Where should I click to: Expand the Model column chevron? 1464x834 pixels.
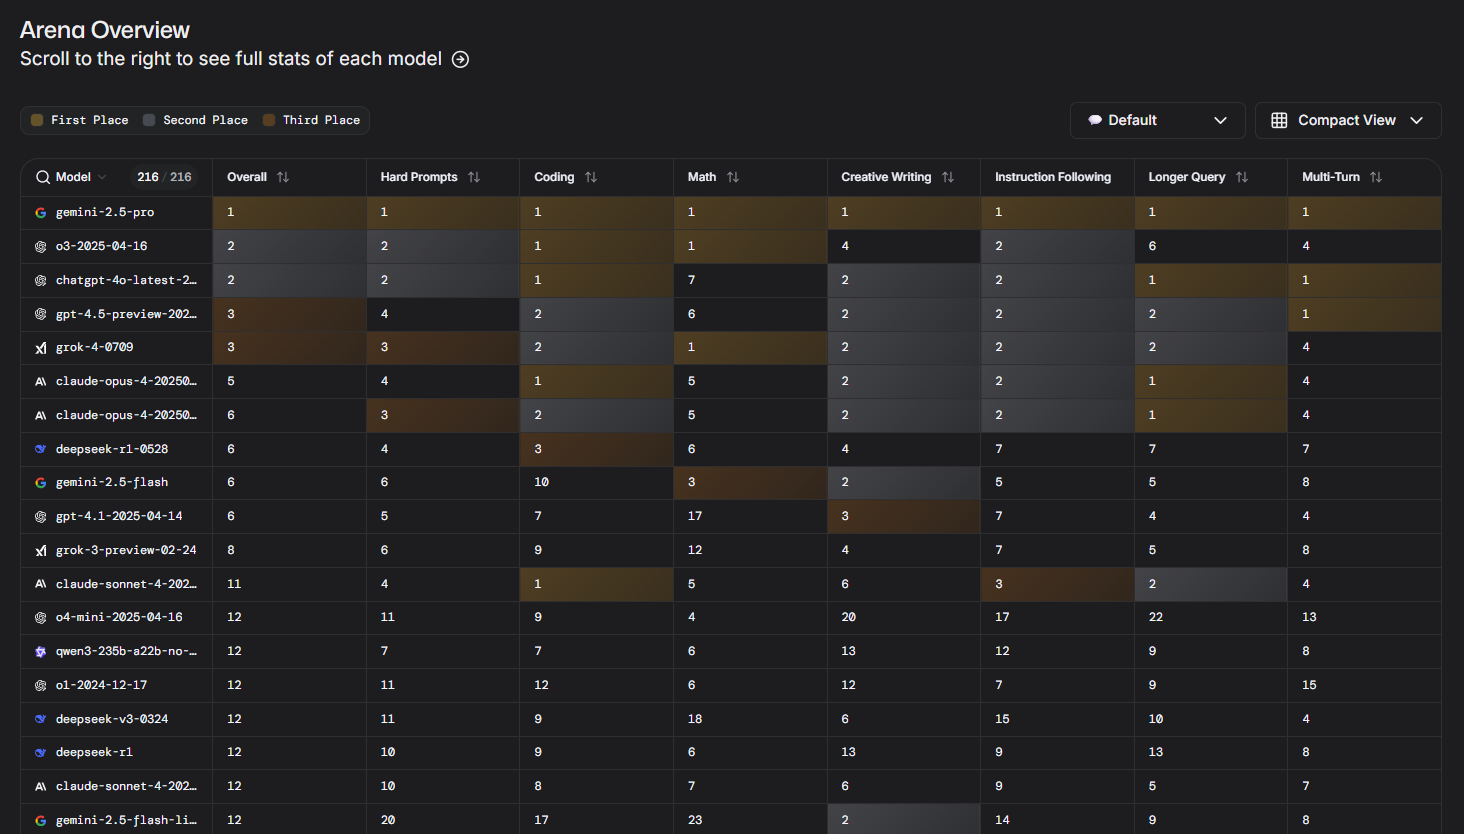102,177
